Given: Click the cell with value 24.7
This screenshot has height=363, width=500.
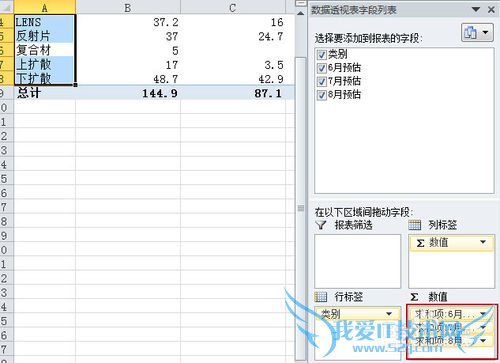Looking at the screenshot, I should (x=233, y=36).
